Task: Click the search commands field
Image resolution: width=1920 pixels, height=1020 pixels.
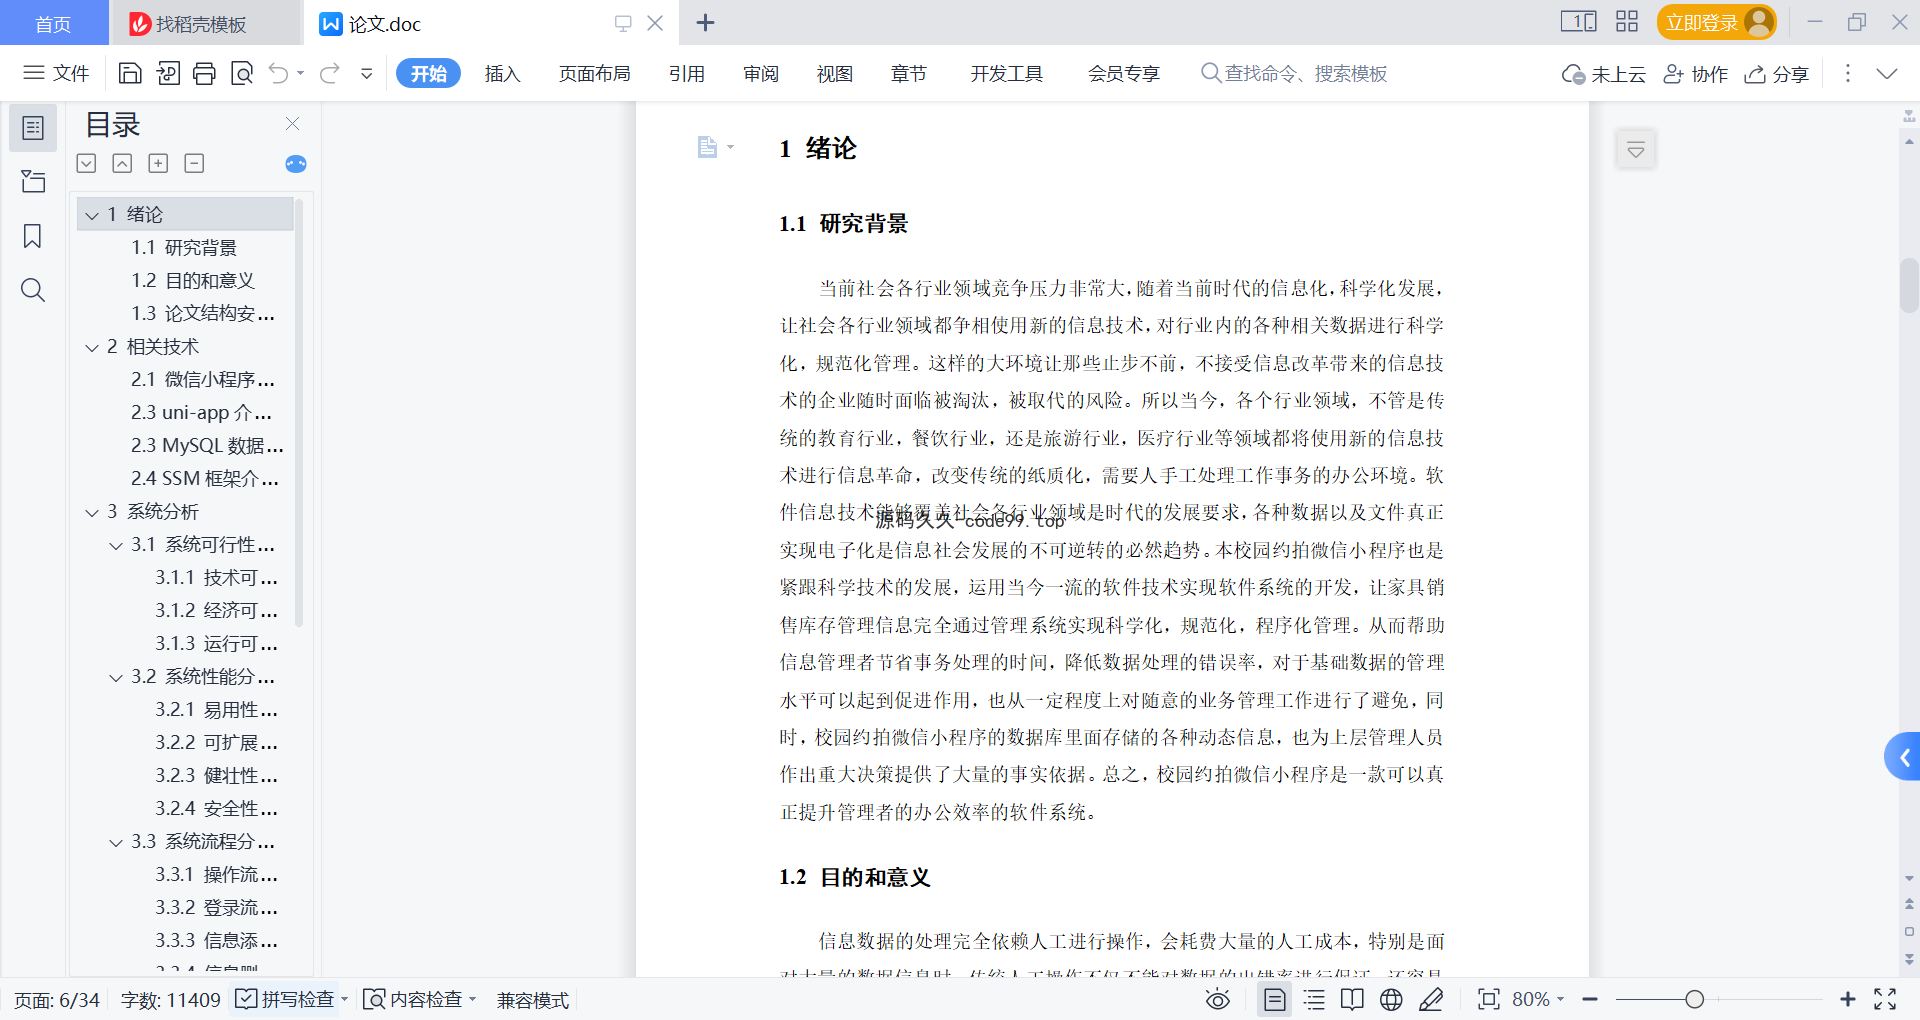Action: 1294,73
